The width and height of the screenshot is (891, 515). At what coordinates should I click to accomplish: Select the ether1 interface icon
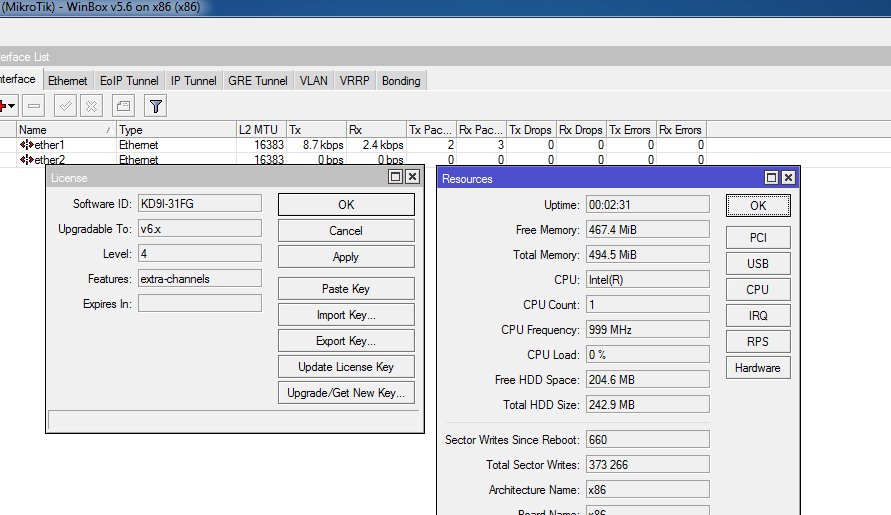(27, 145)
